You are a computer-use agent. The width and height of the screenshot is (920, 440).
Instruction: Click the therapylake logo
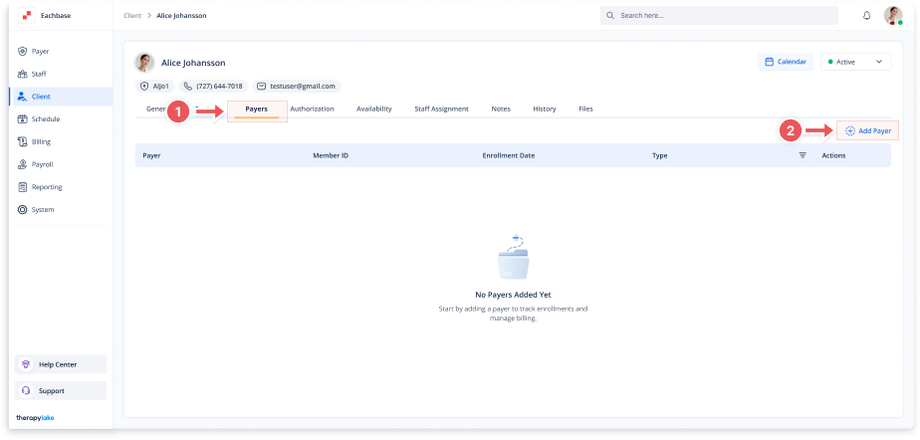tap(35, 418)
